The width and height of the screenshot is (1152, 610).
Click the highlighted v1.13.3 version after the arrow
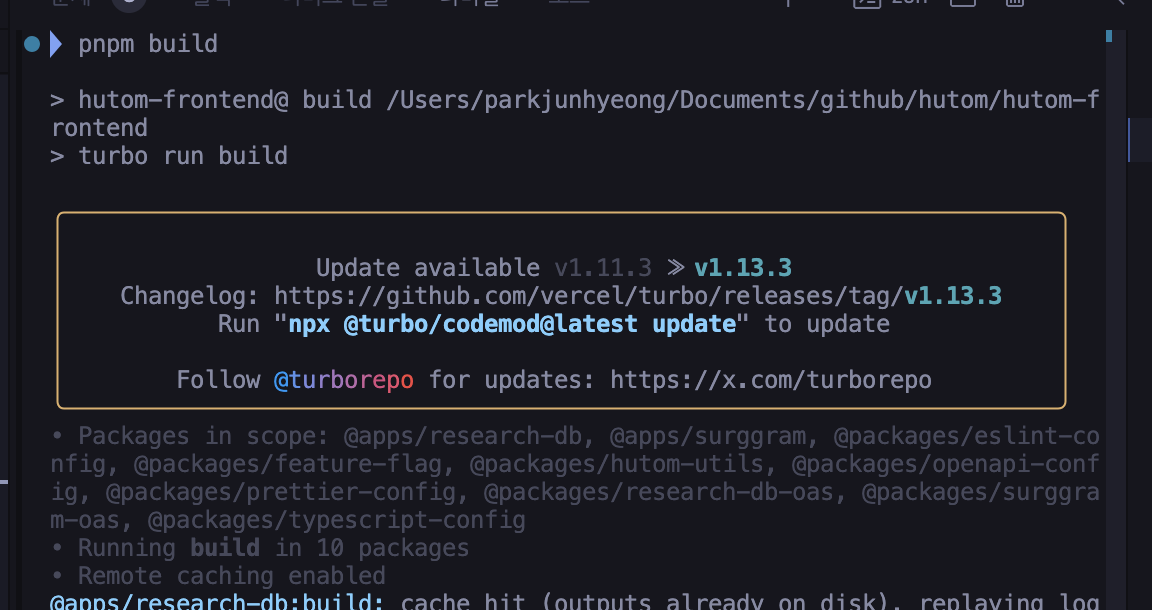[x=743, y=268]
